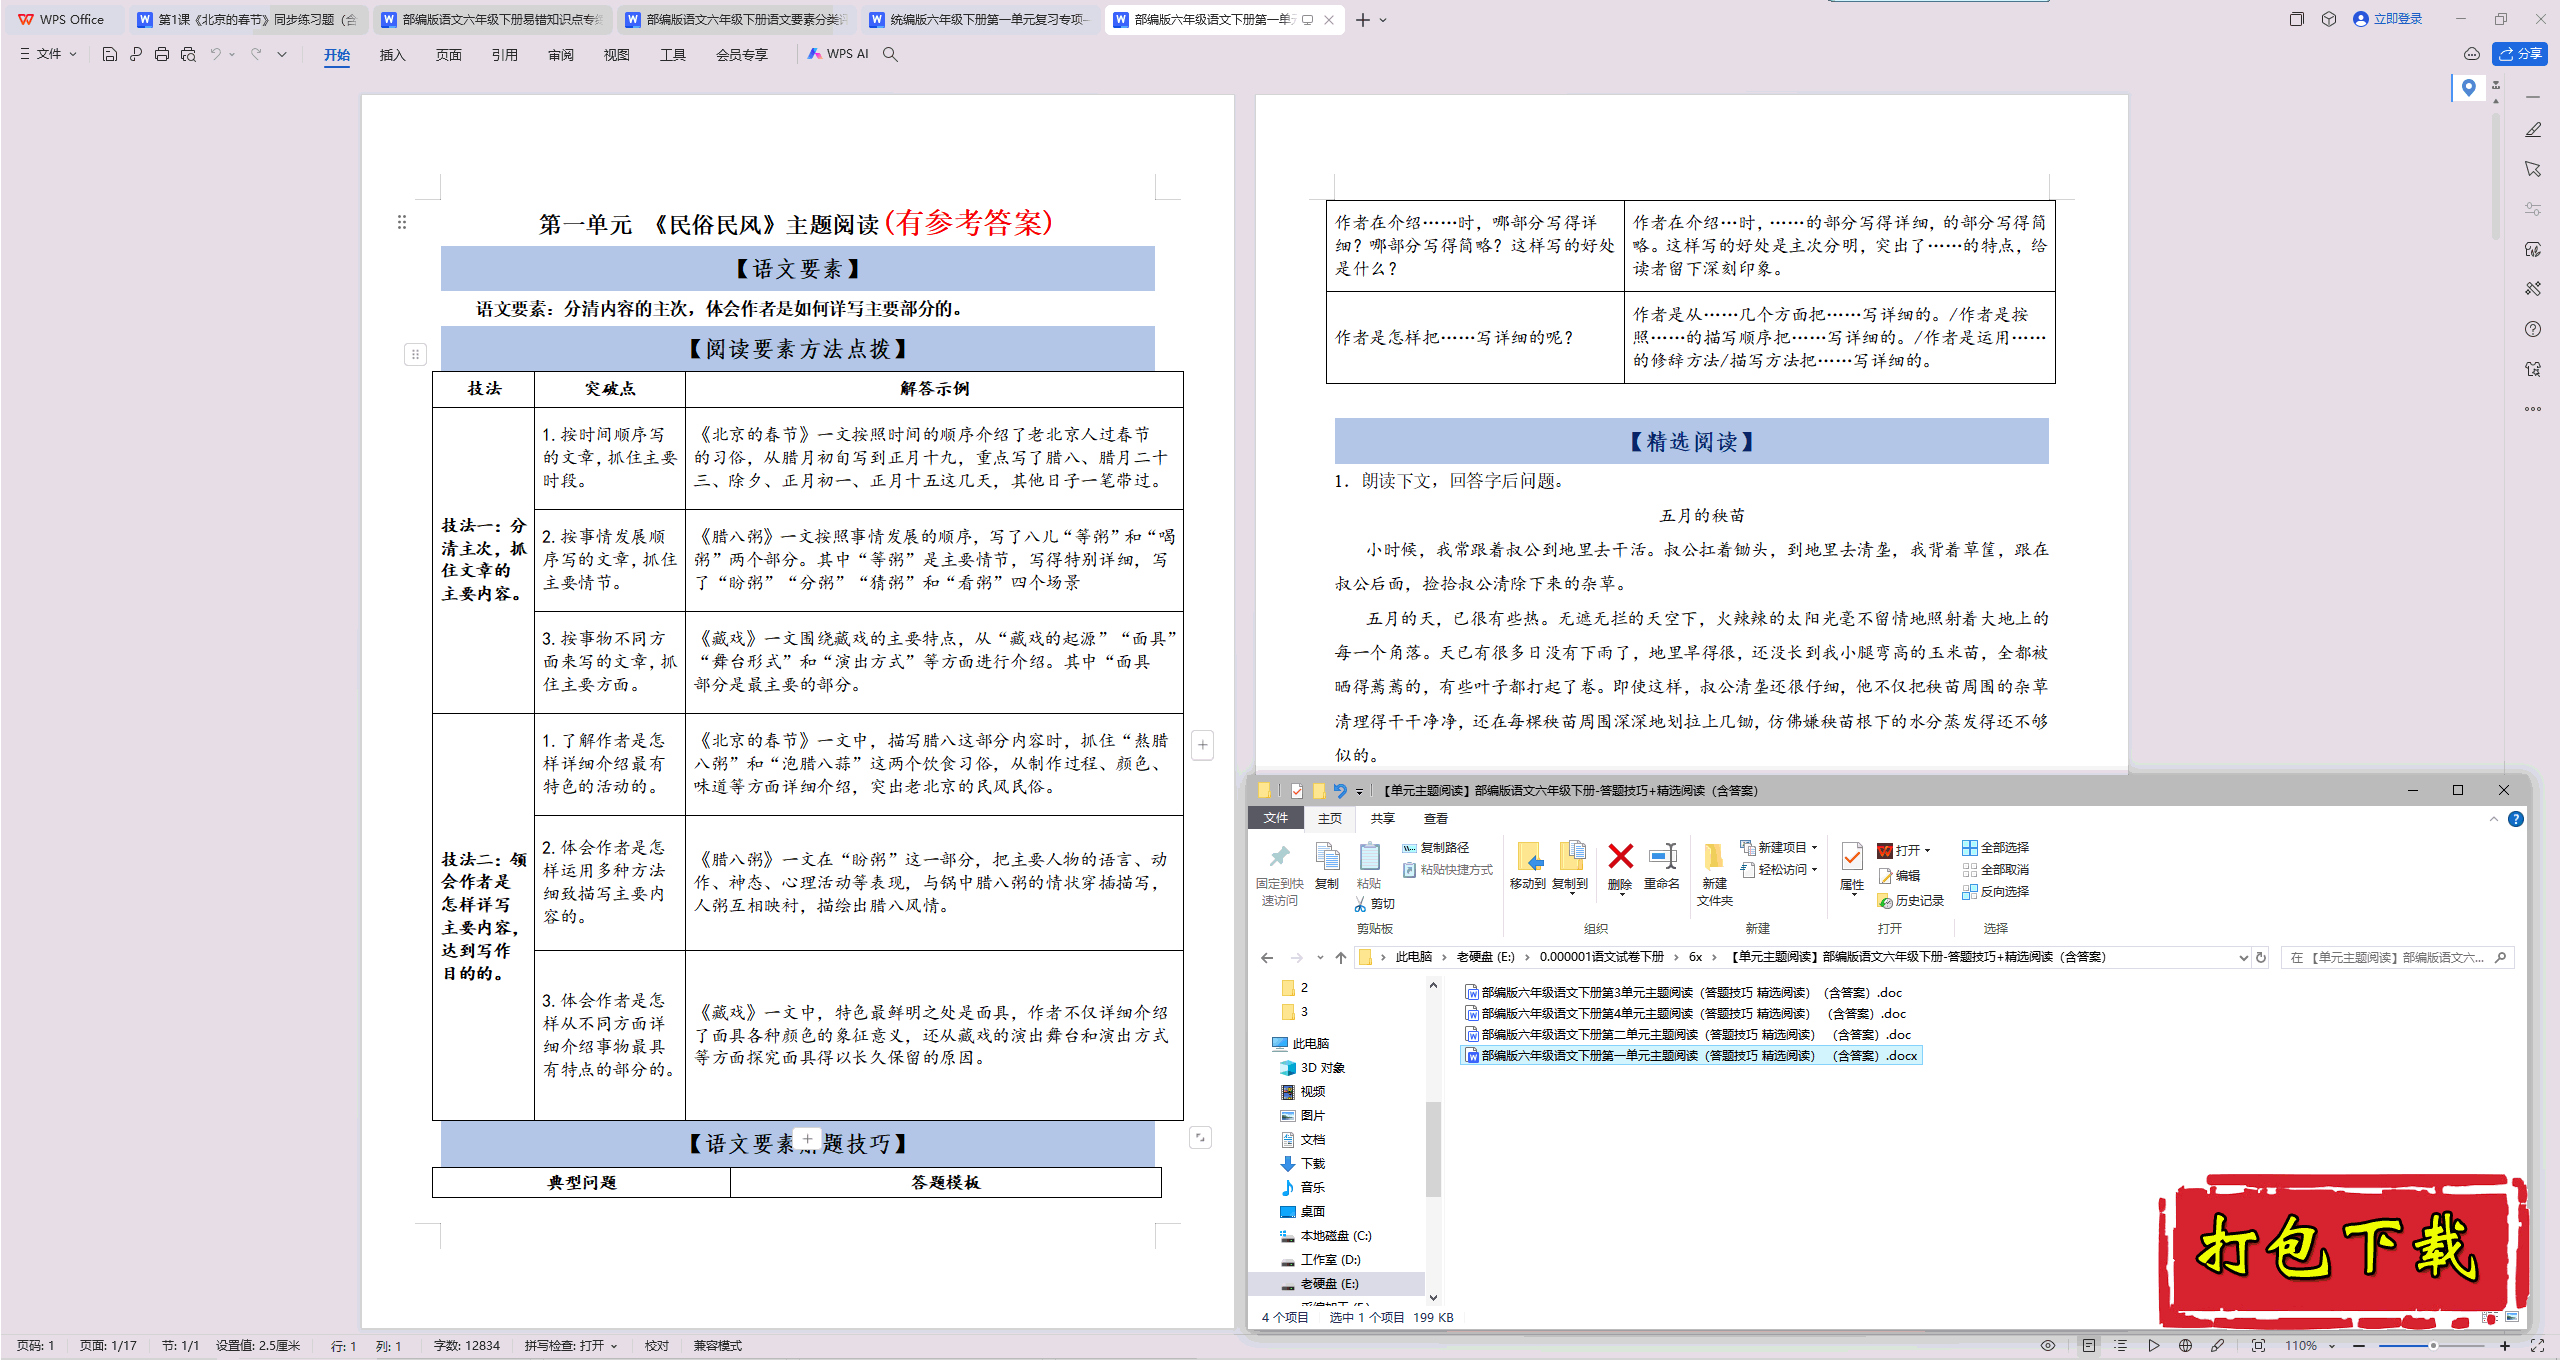Expand Explorer address bar history dropdown
2560x1360 pixels.
click(2242, 957)
